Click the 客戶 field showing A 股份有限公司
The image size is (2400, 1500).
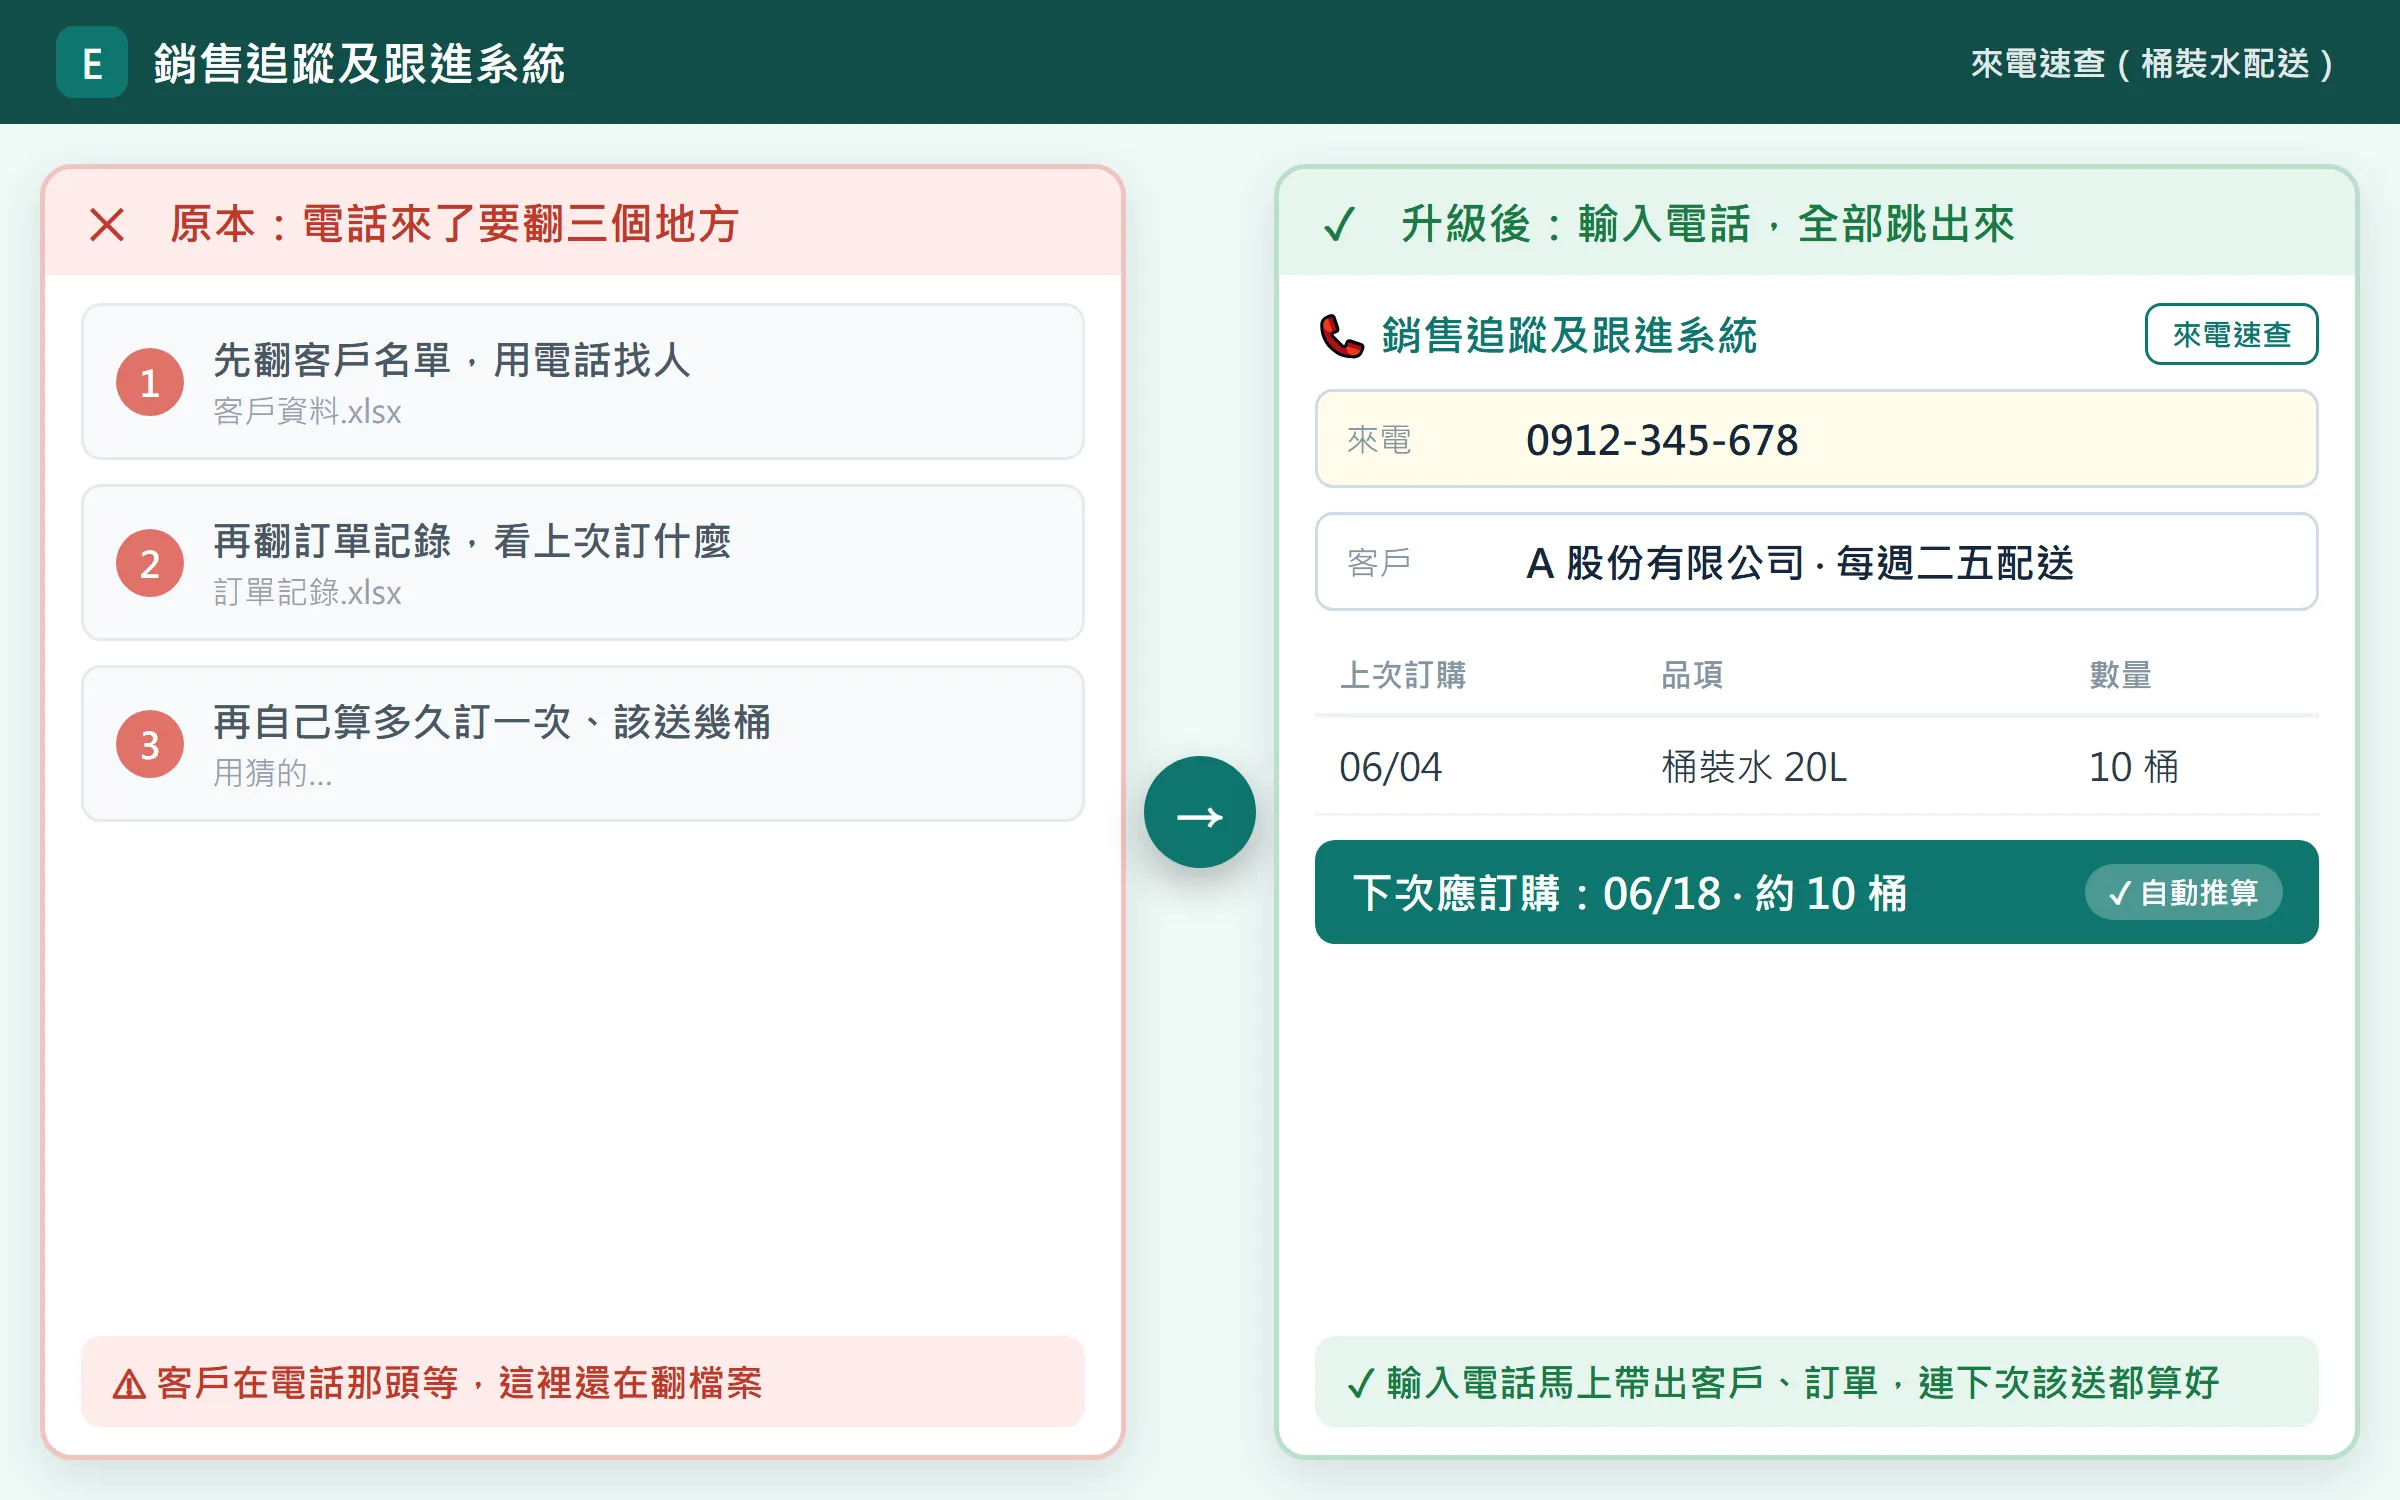(x=1816, y=562)
